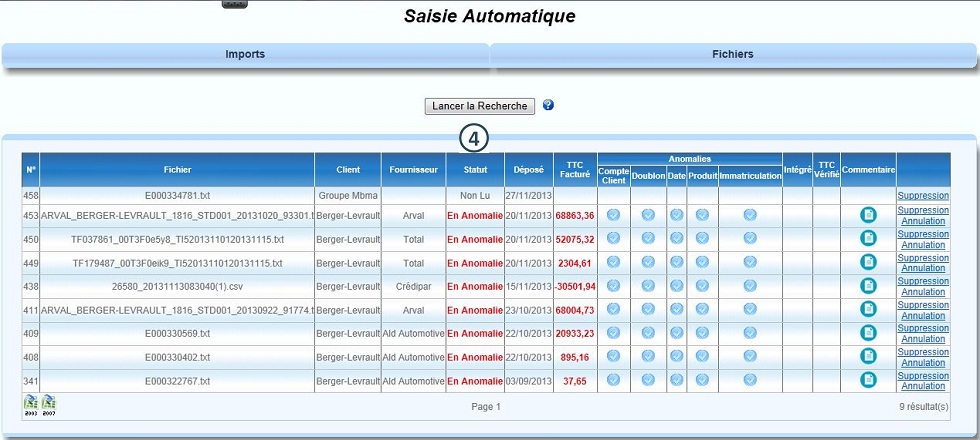Click Immatriculation anomaly icon for row 438
Viewport: 980px width, 440px height.
tap(749, 286)
